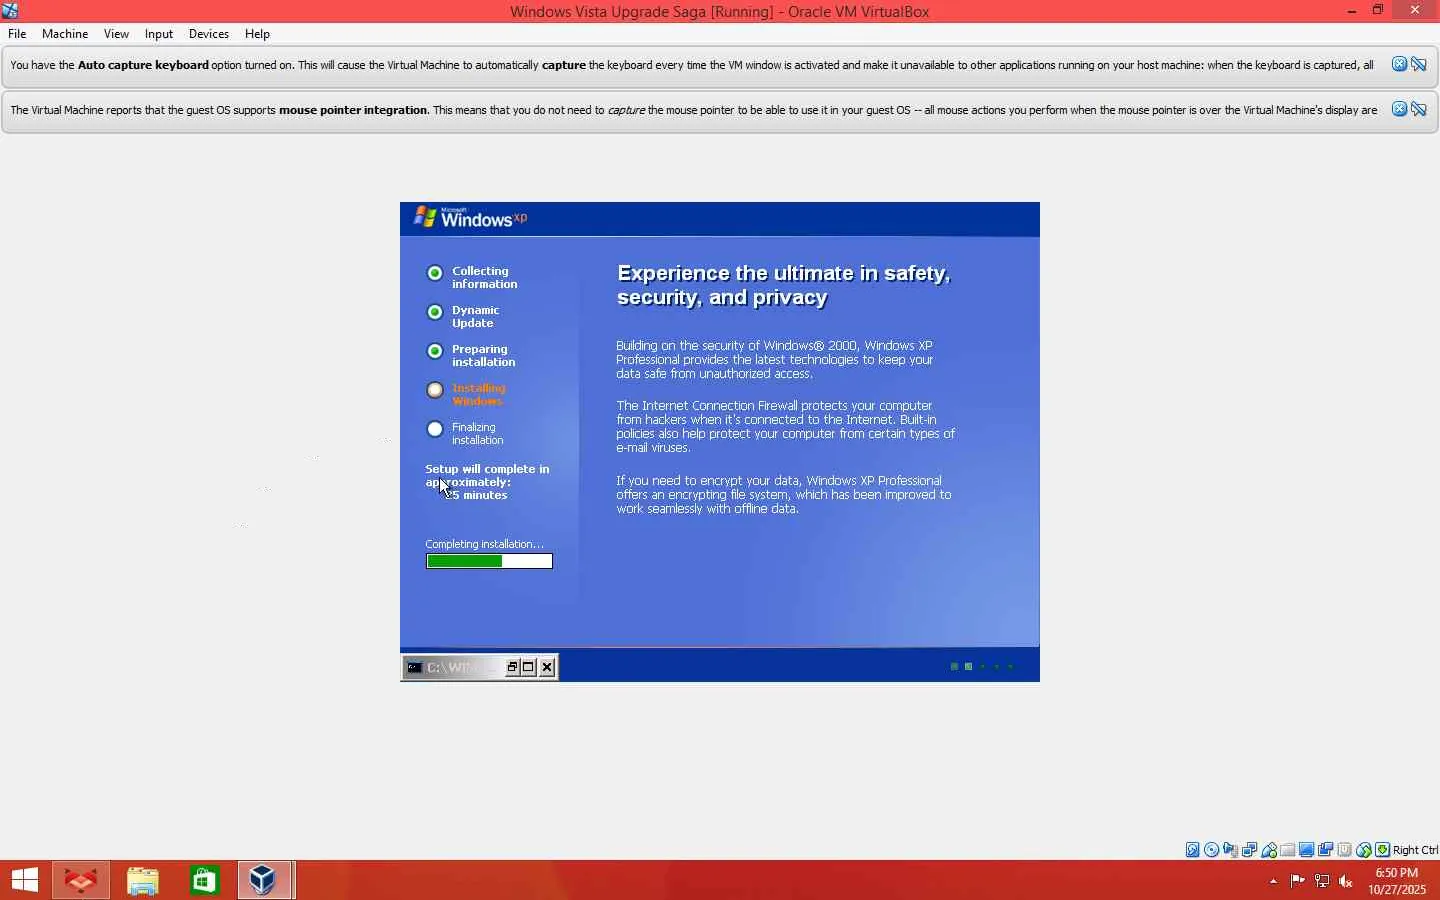Click the Finalizing installation step

(465, 433)
